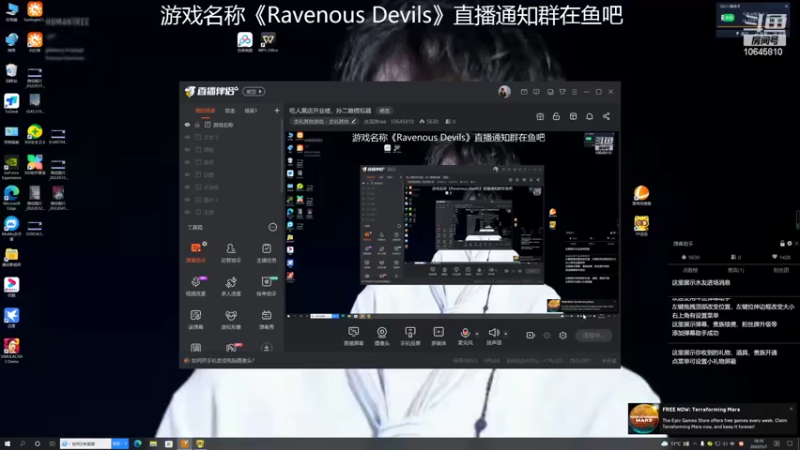Image resolution: width=800 pixels, height=450 pixels.
Task: Close the Epic Games notification
Action: point(791,409)
